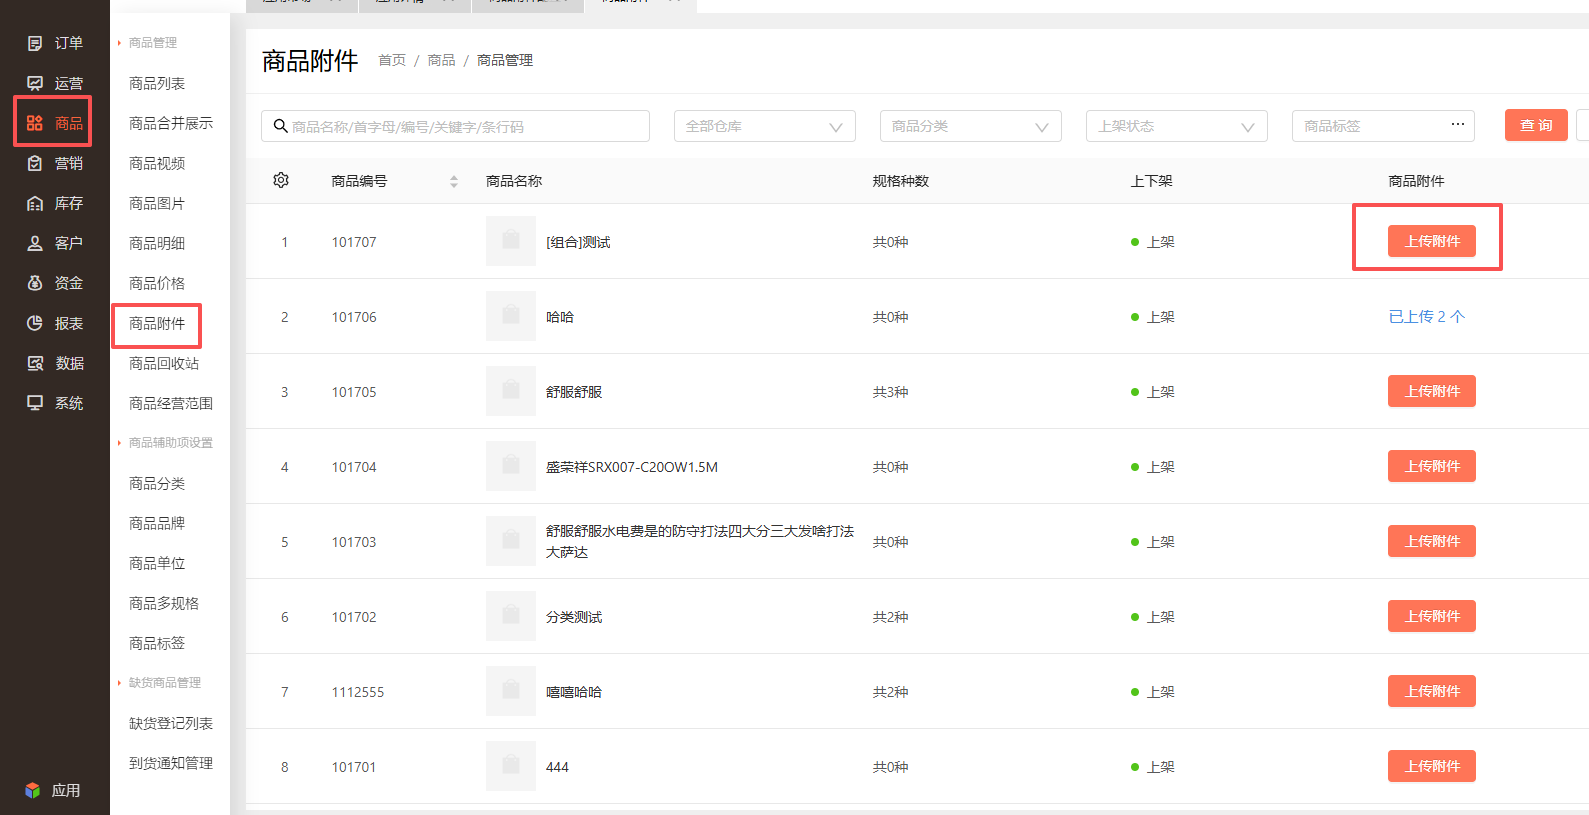Click the search magnifier icon
The width and height of the screenshot is (1589, 815).
(x=281, y=126)
